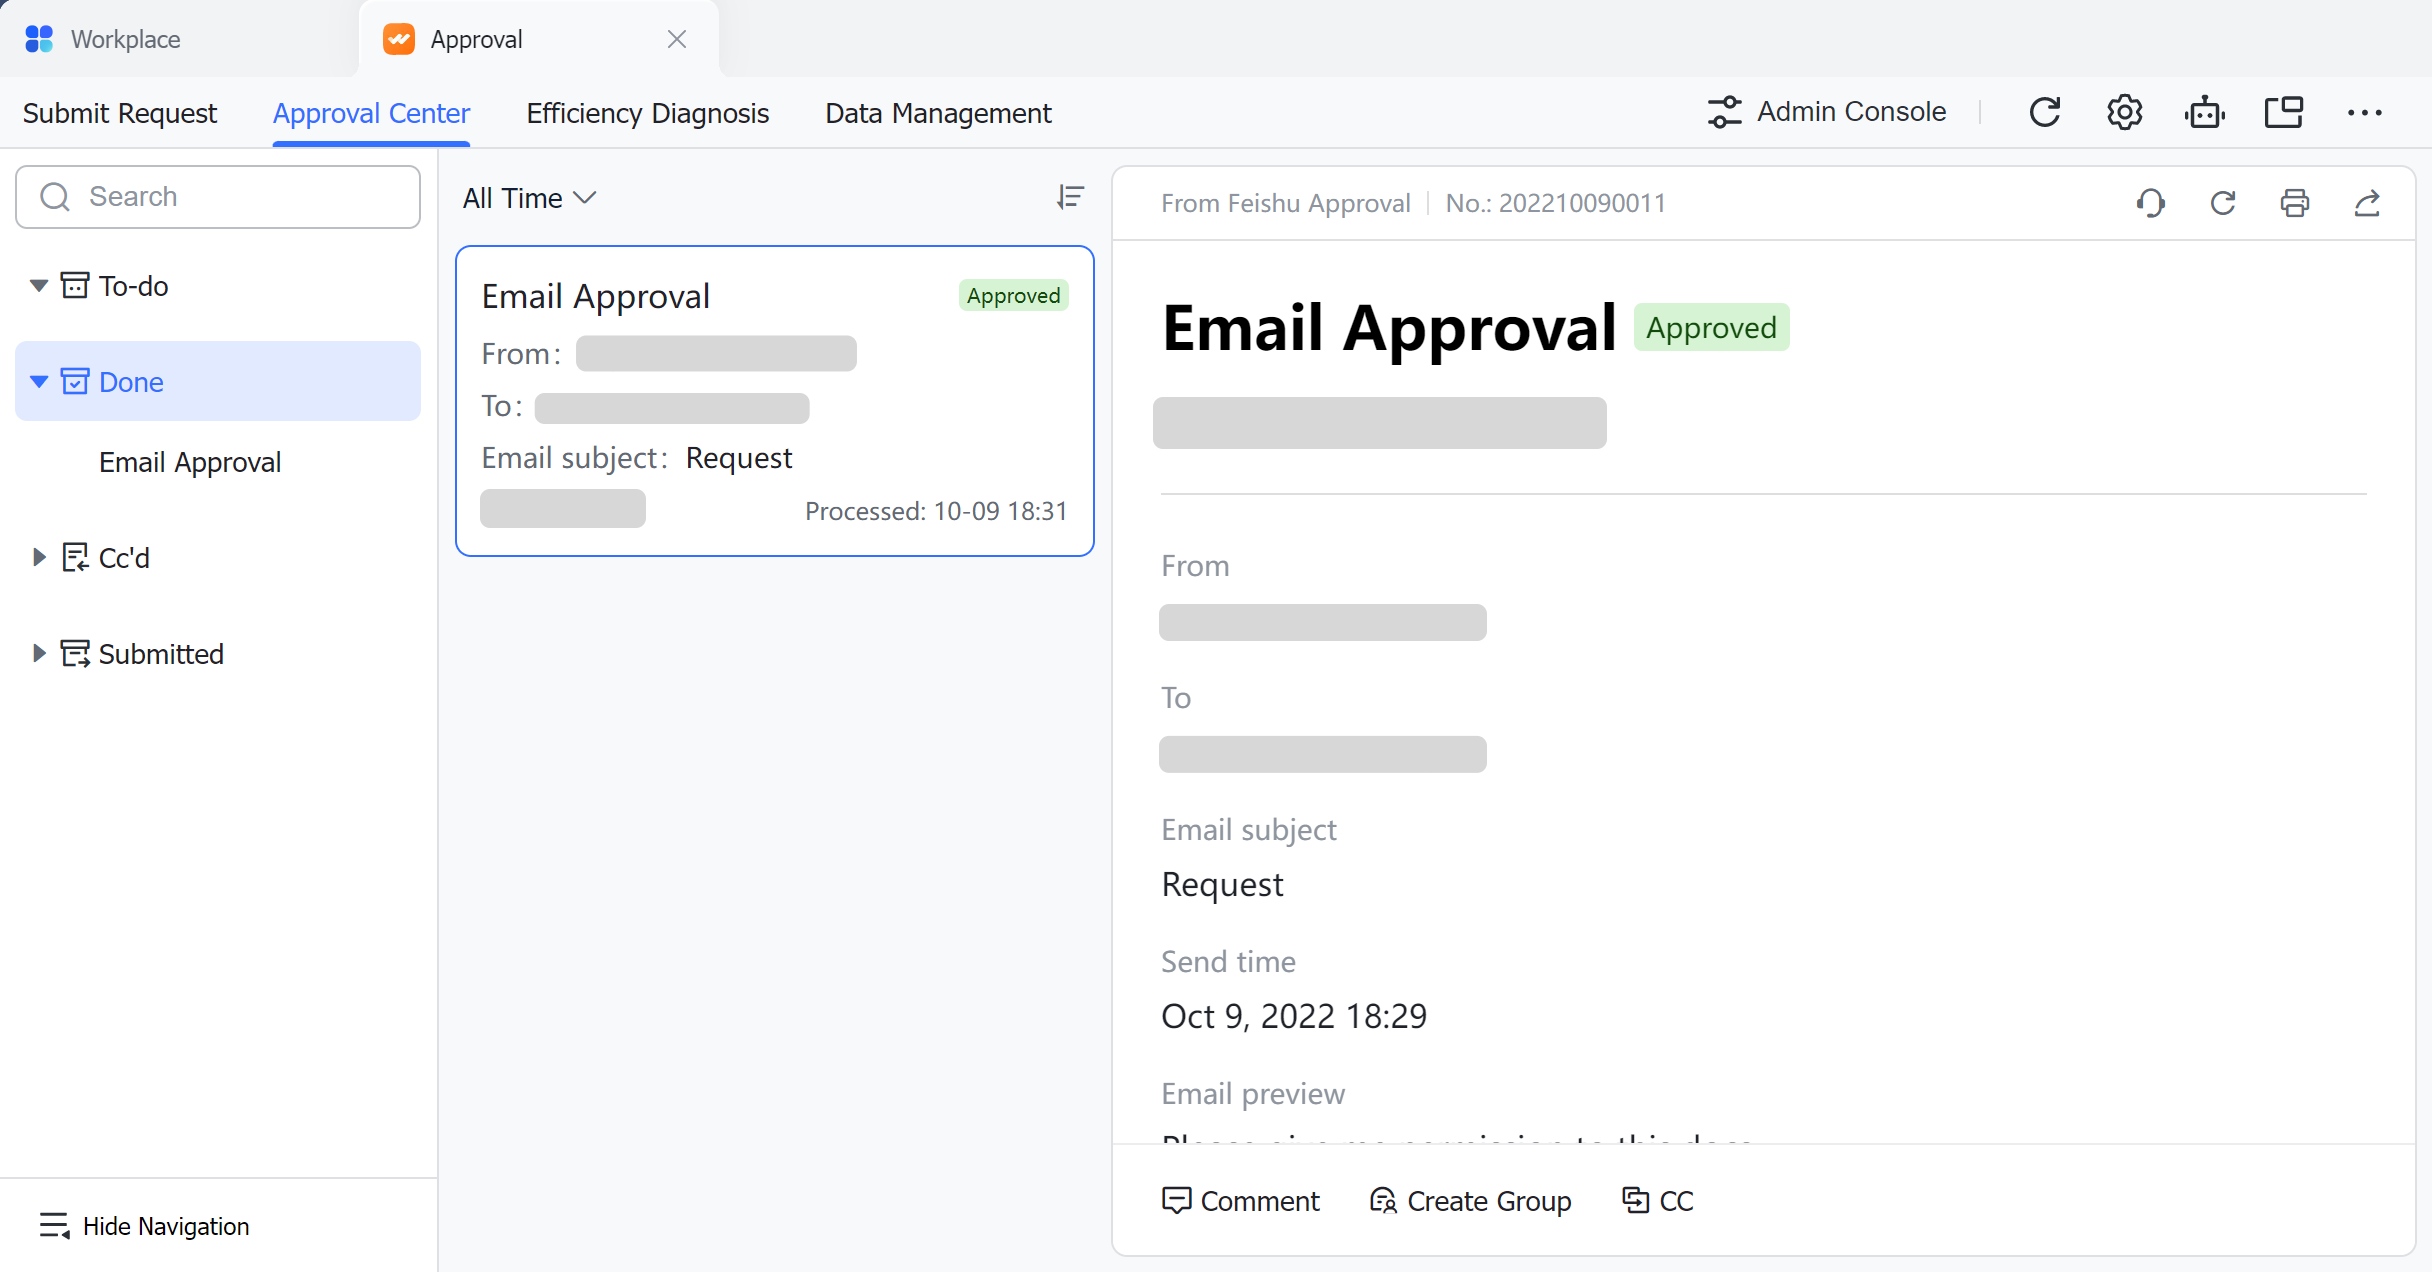Open the All Time filter dropdown

528,198
